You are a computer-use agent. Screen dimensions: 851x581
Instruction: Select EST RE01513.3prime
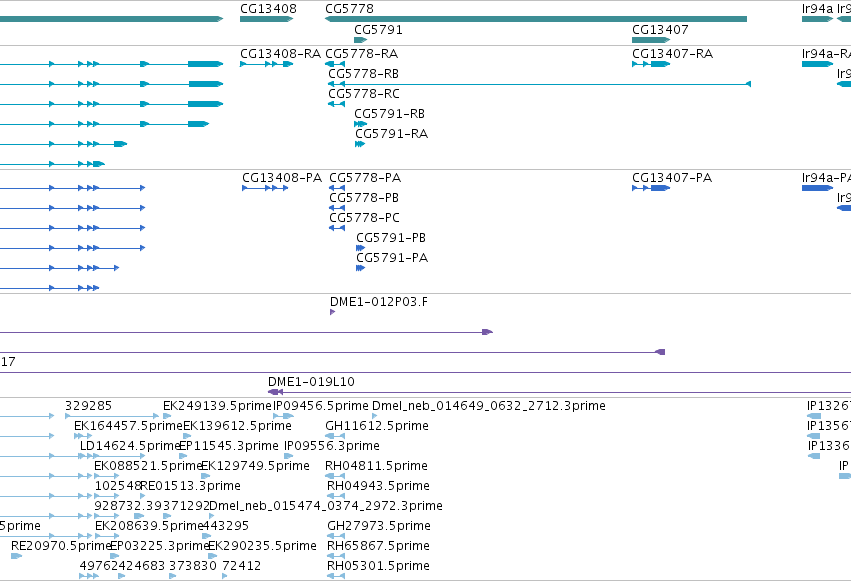(190, 486)
